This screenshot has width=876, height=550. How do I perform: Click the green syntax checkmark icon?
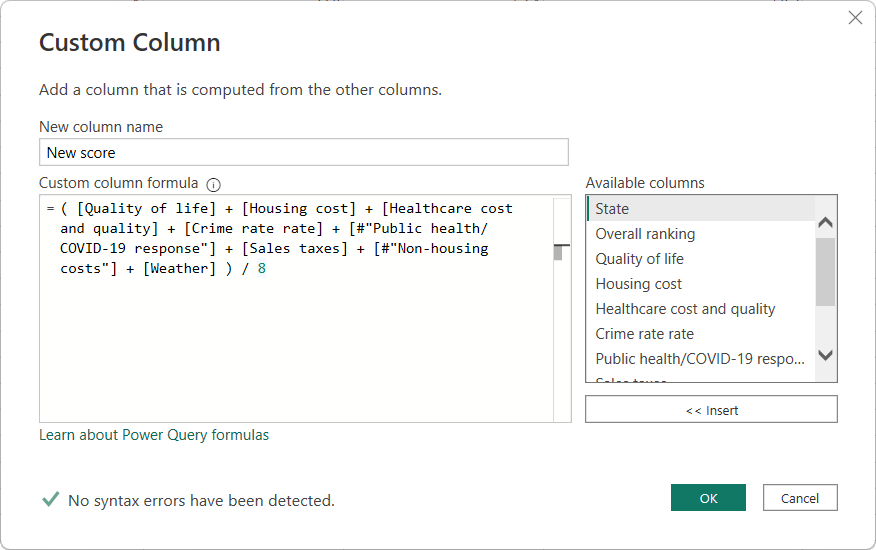(x=50, y=499)
